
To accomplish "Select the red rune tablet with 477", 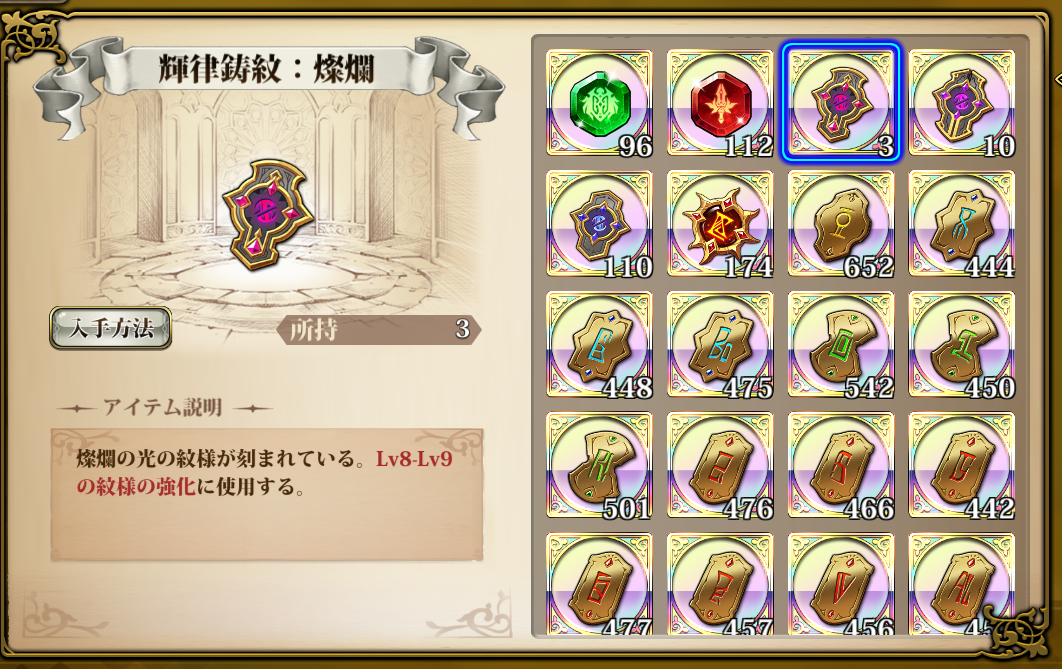I will [599, 584].
